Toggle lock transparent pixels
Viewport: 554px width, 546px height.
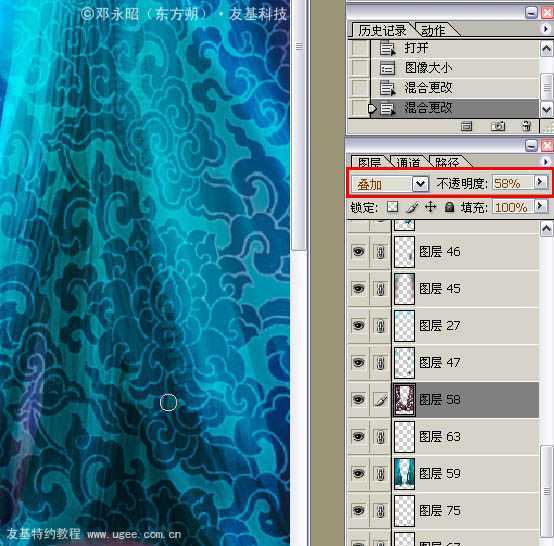point(392,207)
